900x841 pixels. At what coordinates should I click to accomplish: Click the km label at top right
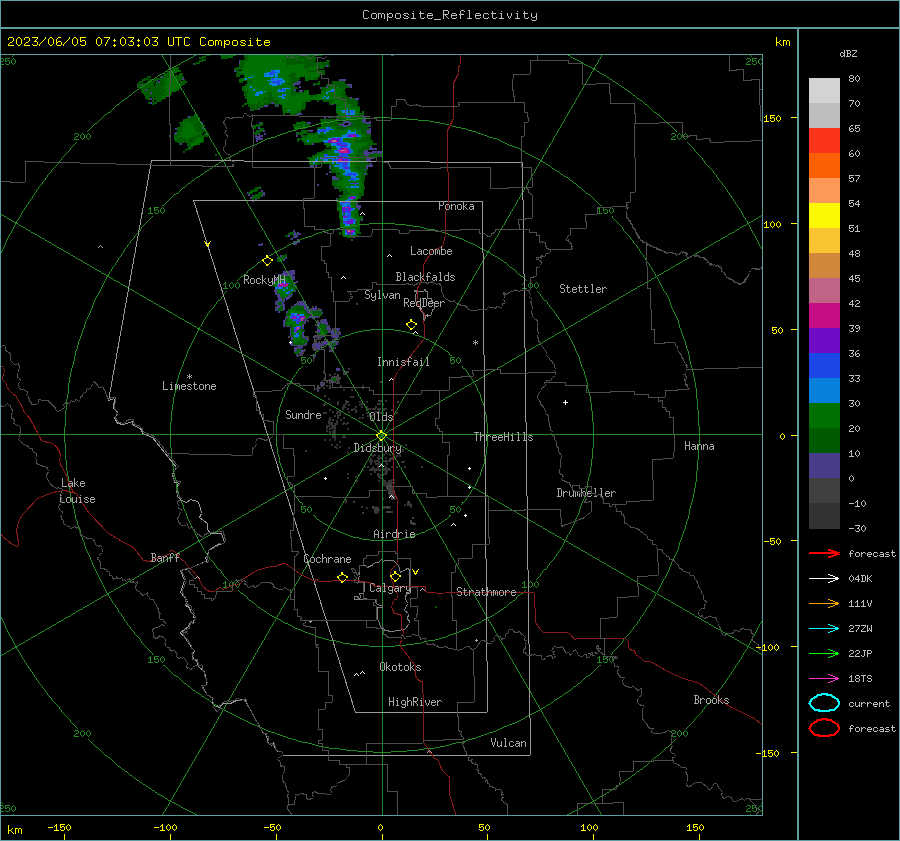point(782,42)
